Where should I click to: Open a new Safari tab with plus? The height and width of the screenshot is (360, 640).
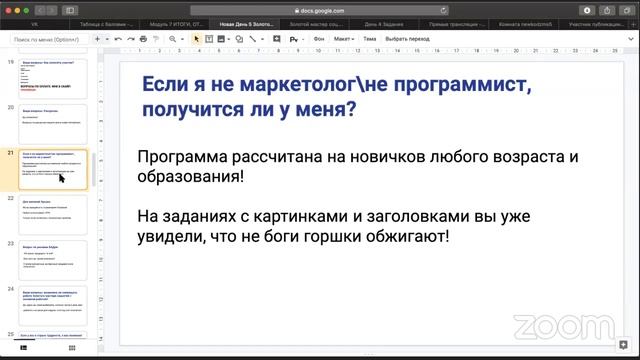634,24
